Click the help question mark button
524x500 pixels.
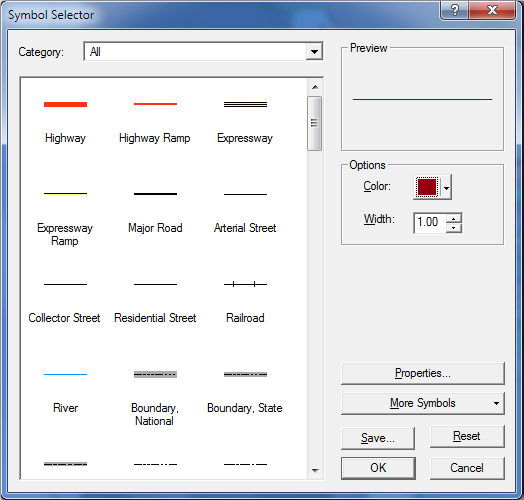[x=455, y=10]
